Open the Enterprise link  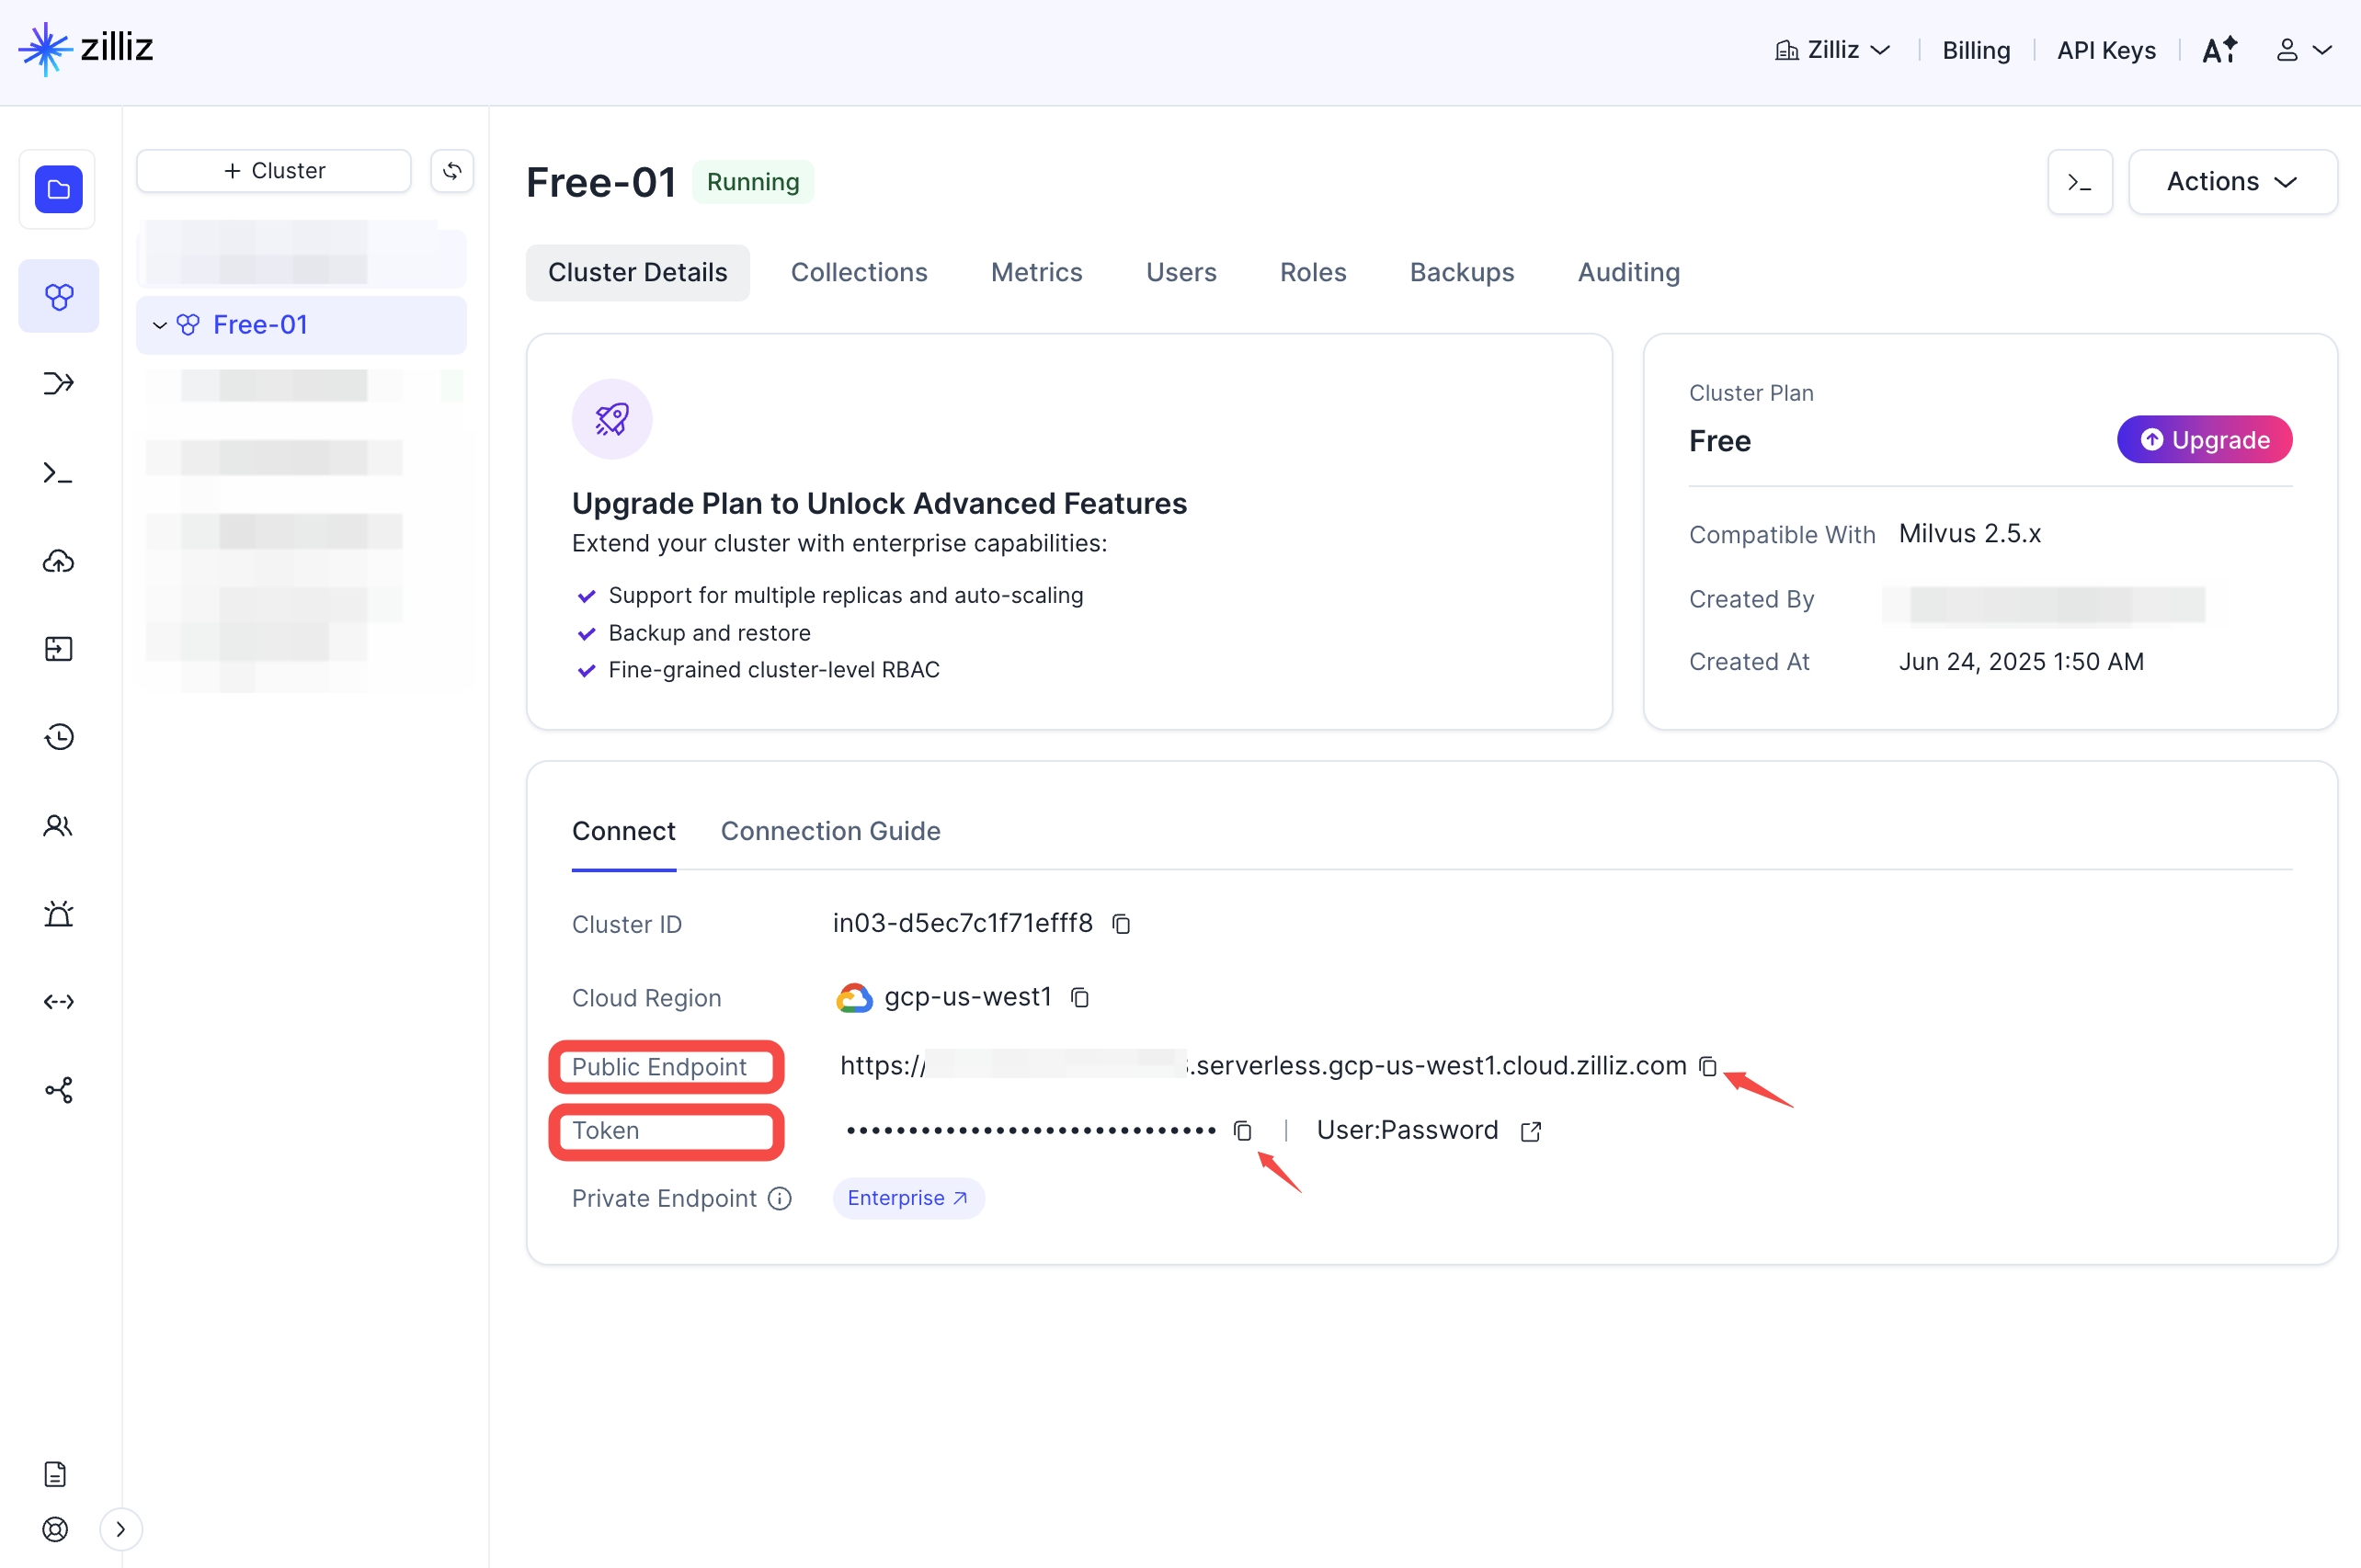908,1198
